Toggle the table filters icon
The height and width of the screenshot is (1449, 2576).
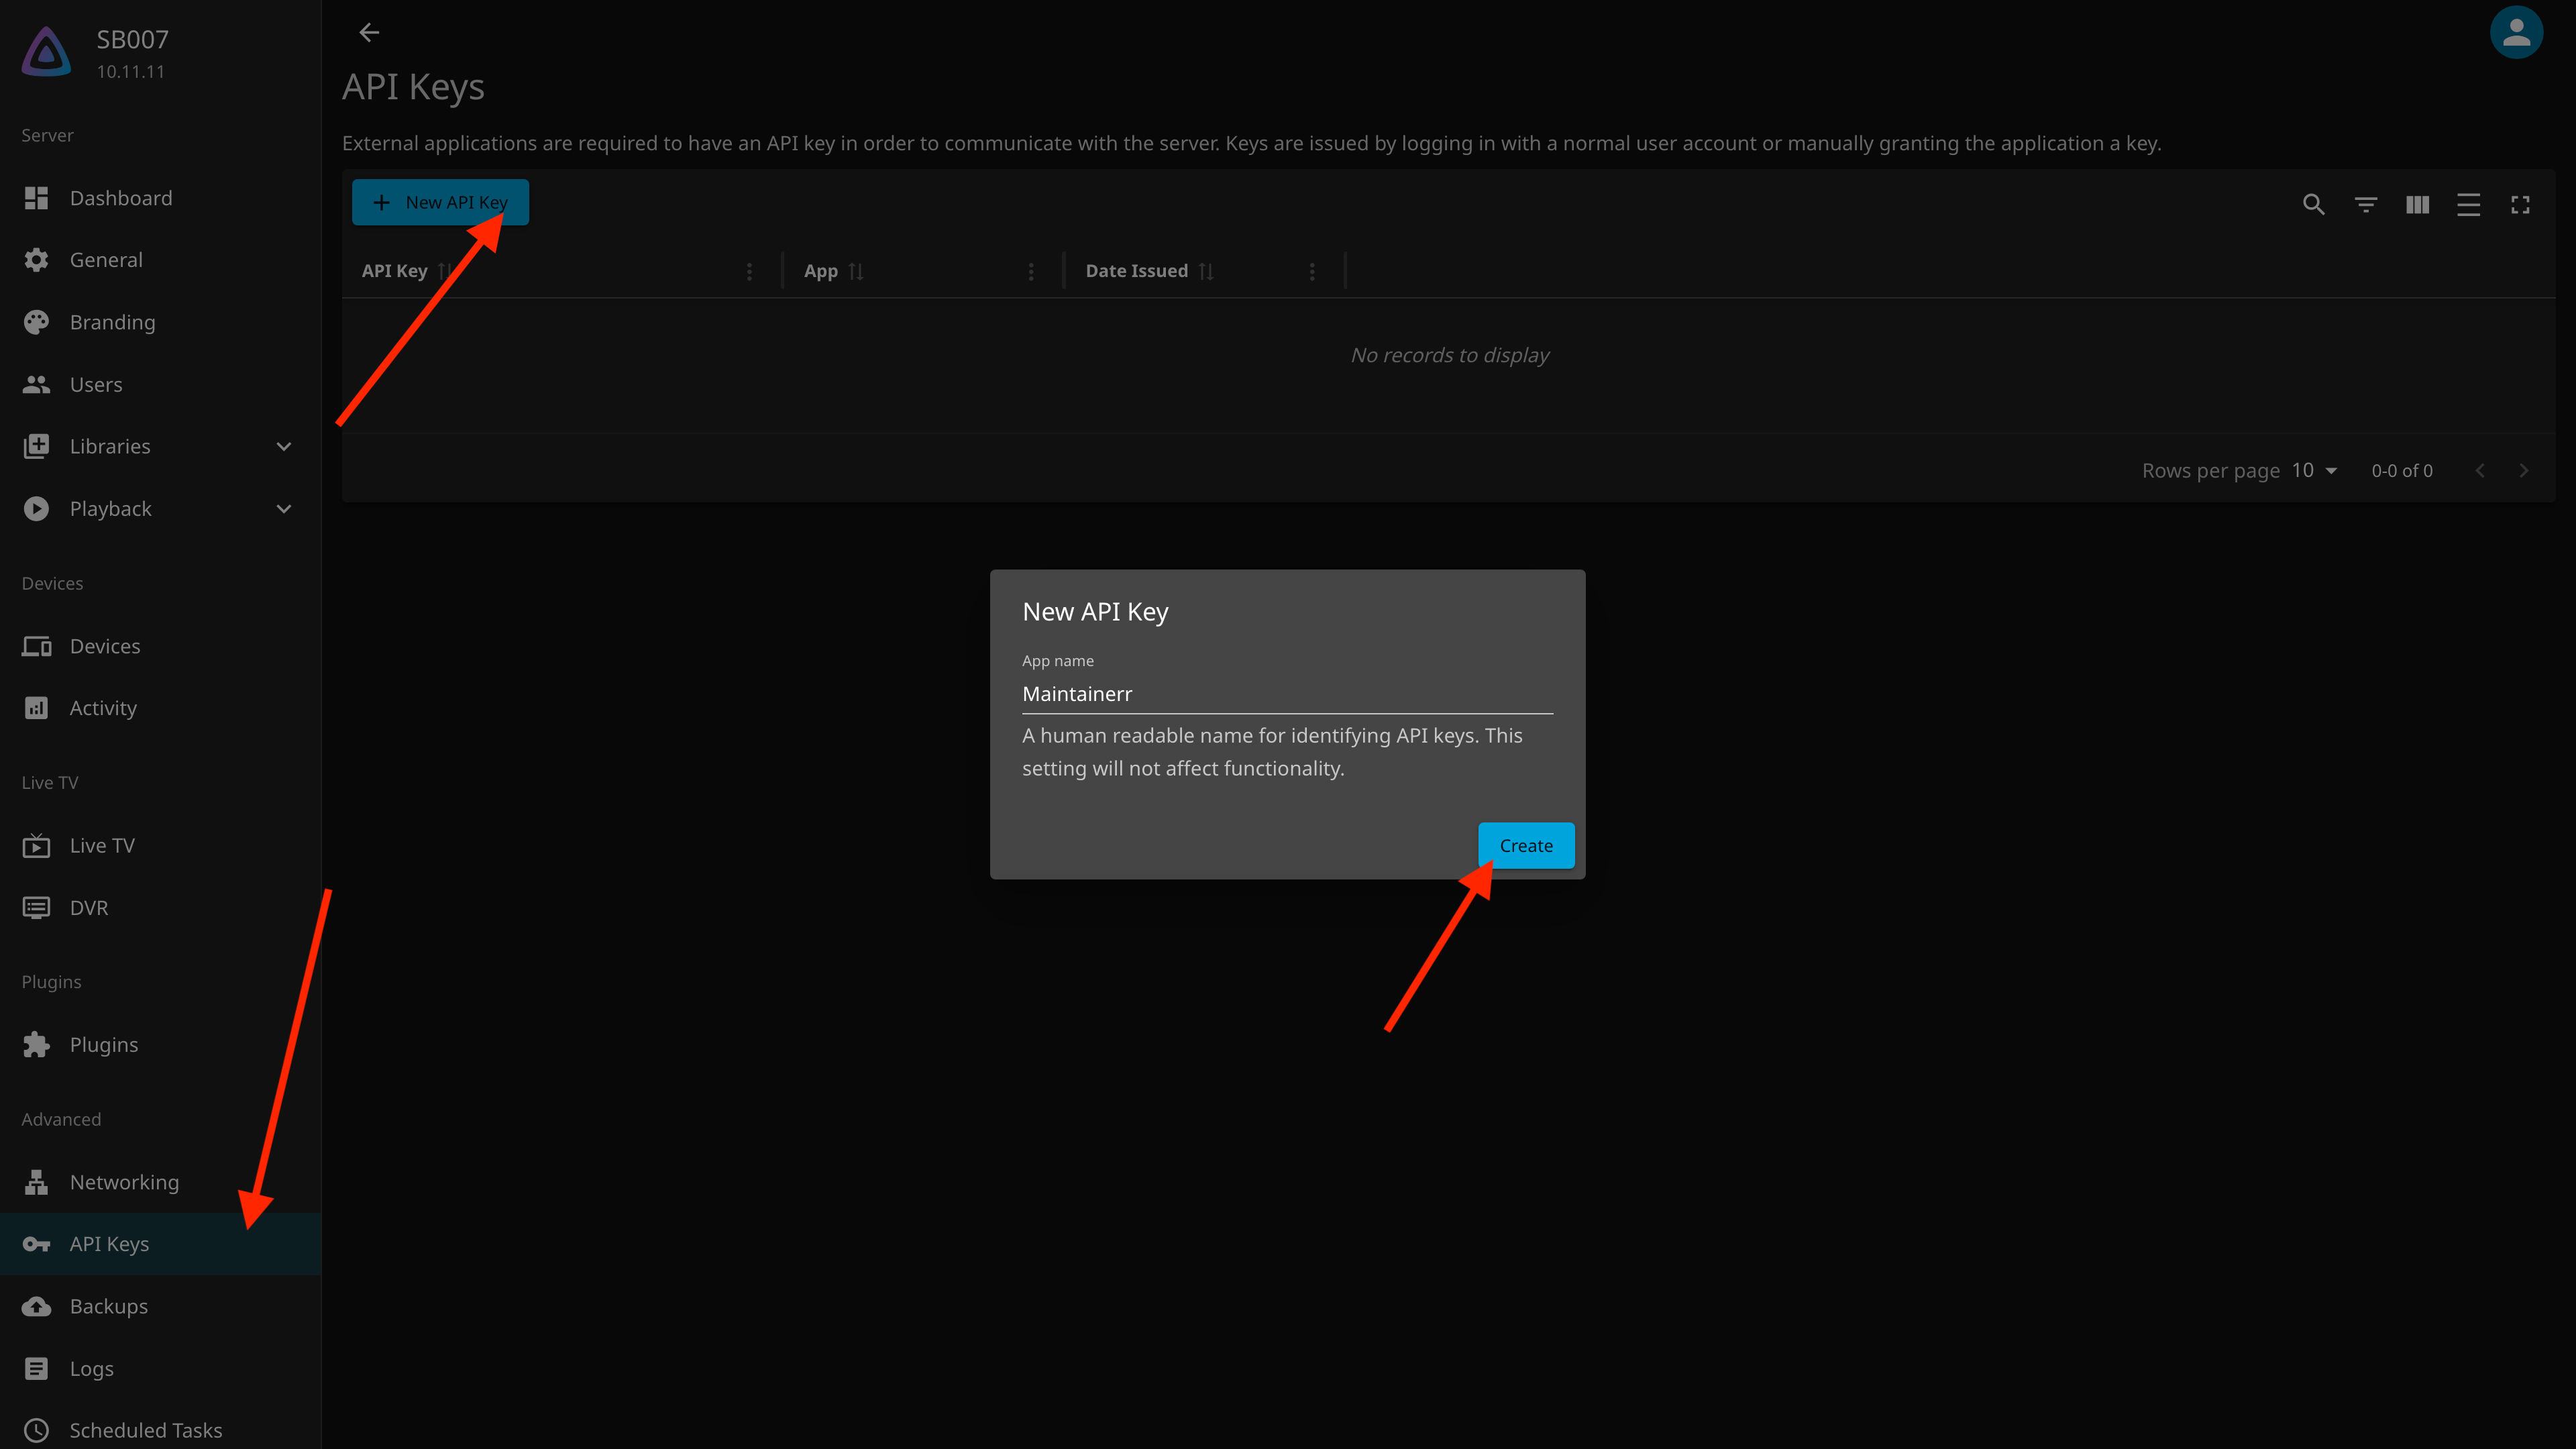(x=2365, y=205)
